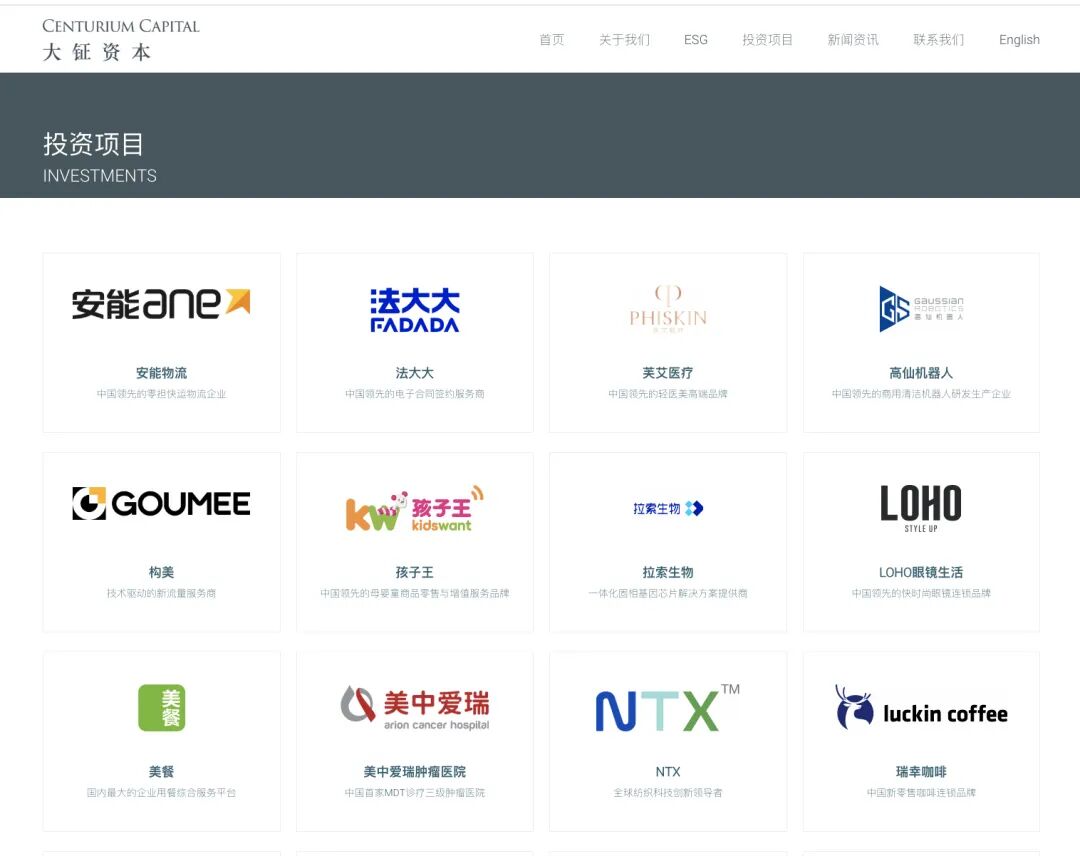Viewport: 1080px width, 856px height.
Task: Click description 中国领先的电子合同签约服务商
Action: (x=415, y=394)
